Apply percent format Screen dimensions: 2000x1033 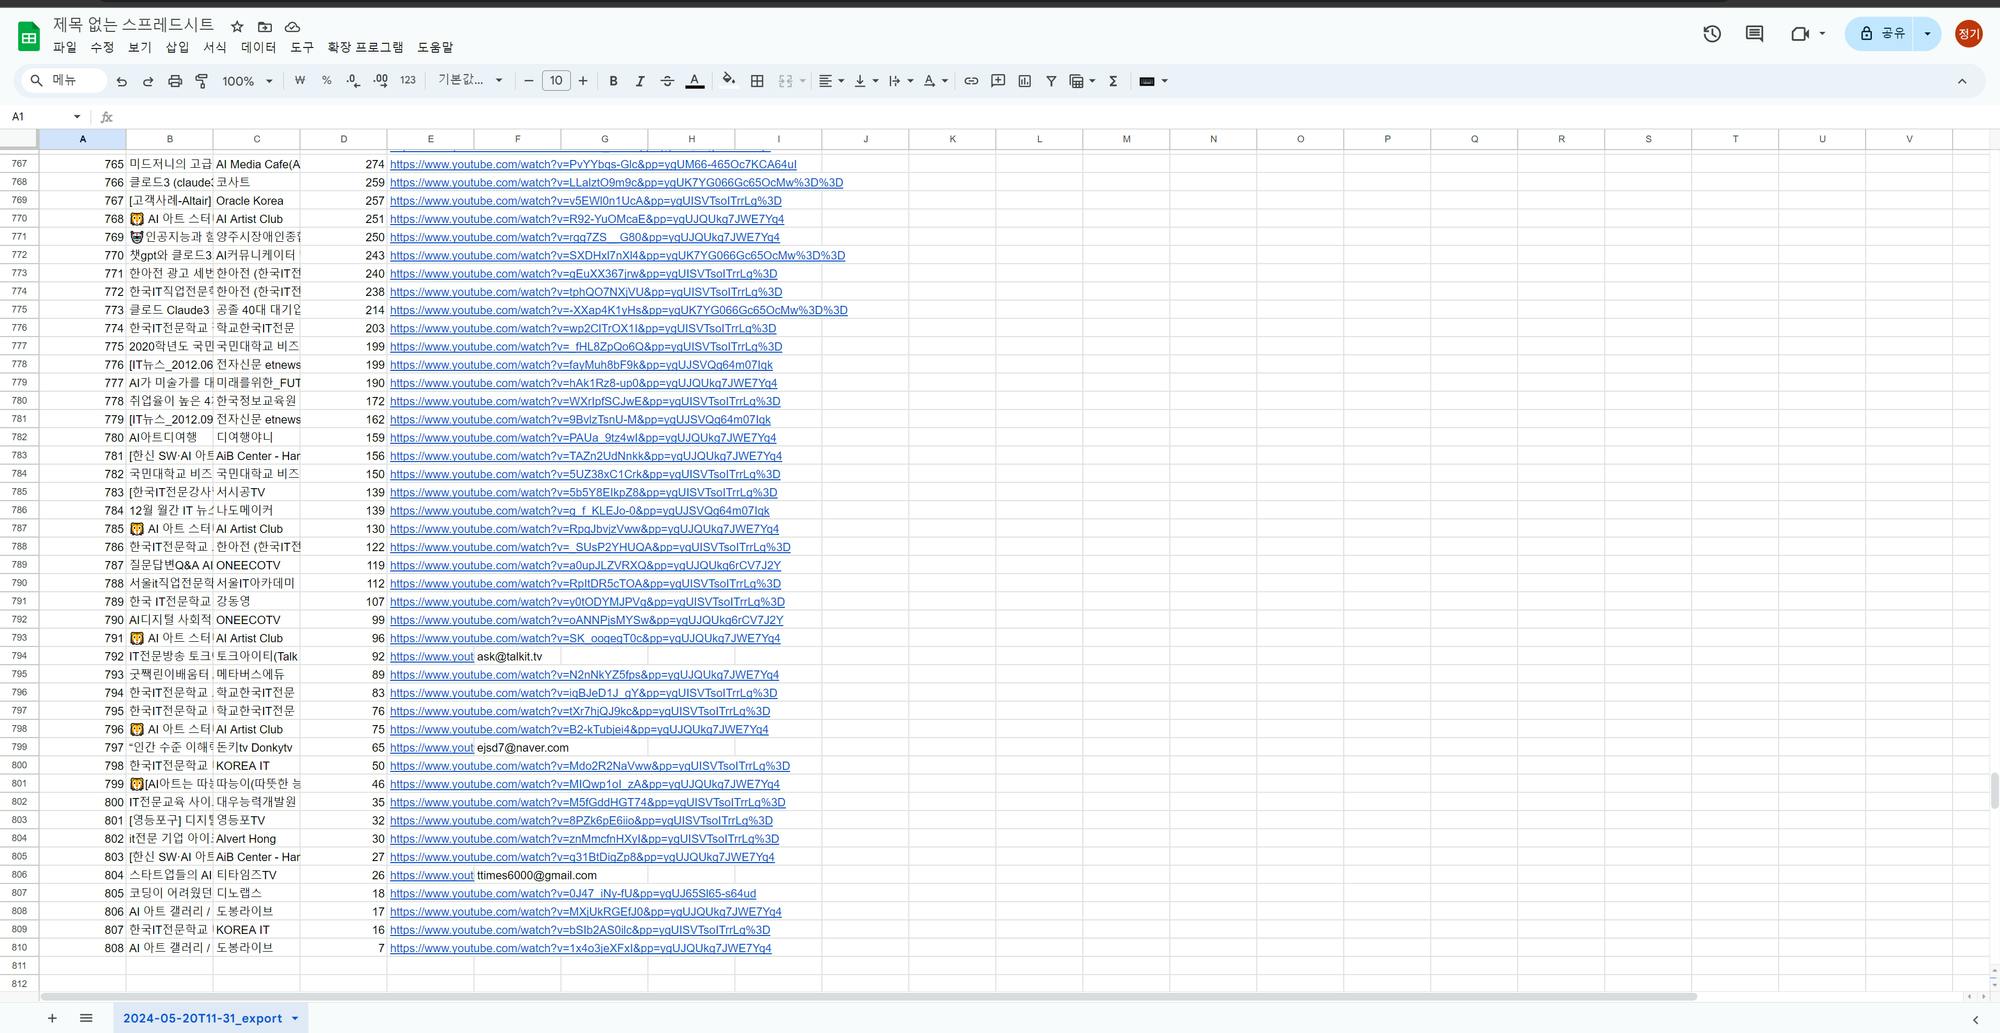coord(326,81)
